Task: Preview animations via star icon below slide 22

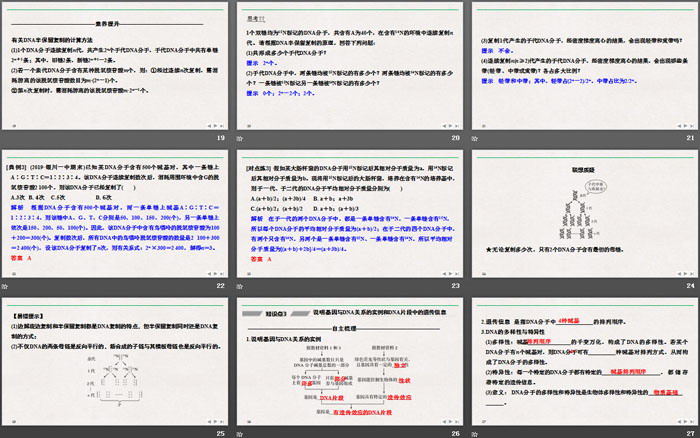Action: pos(8,287)
